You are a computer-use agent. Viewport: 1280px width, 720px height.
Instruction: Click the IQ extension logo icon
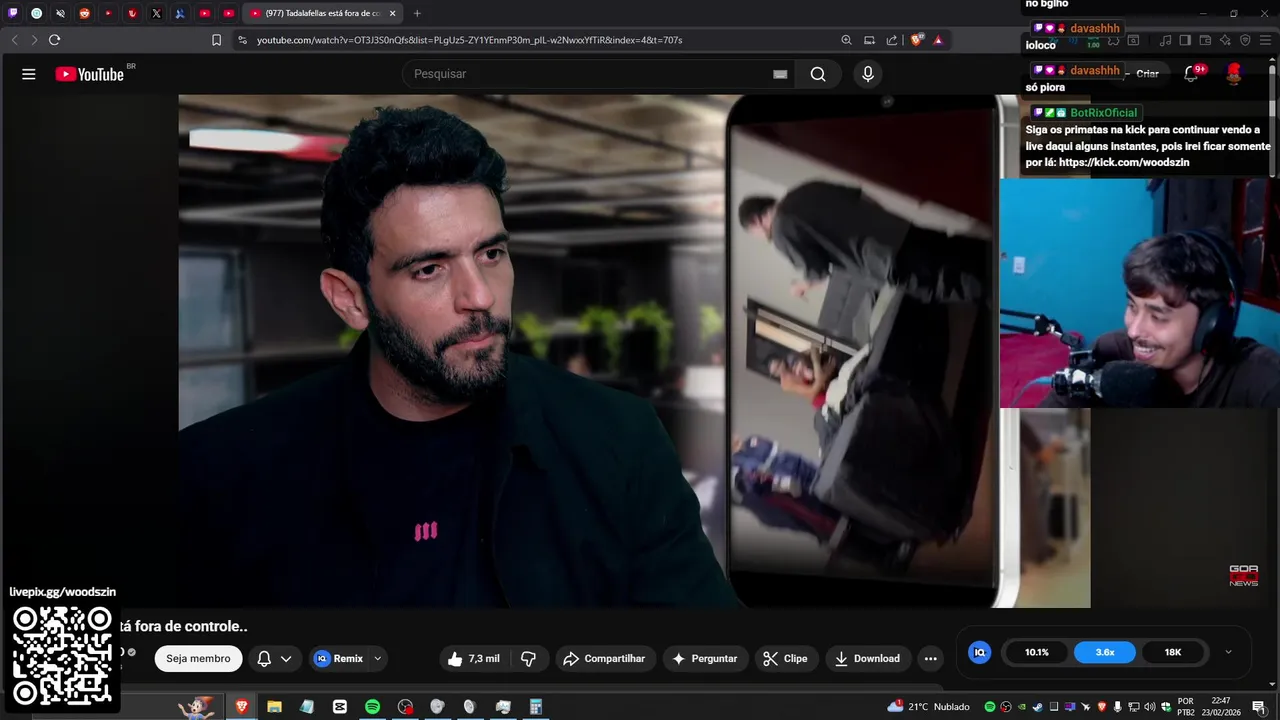click(x=980, y=652)
